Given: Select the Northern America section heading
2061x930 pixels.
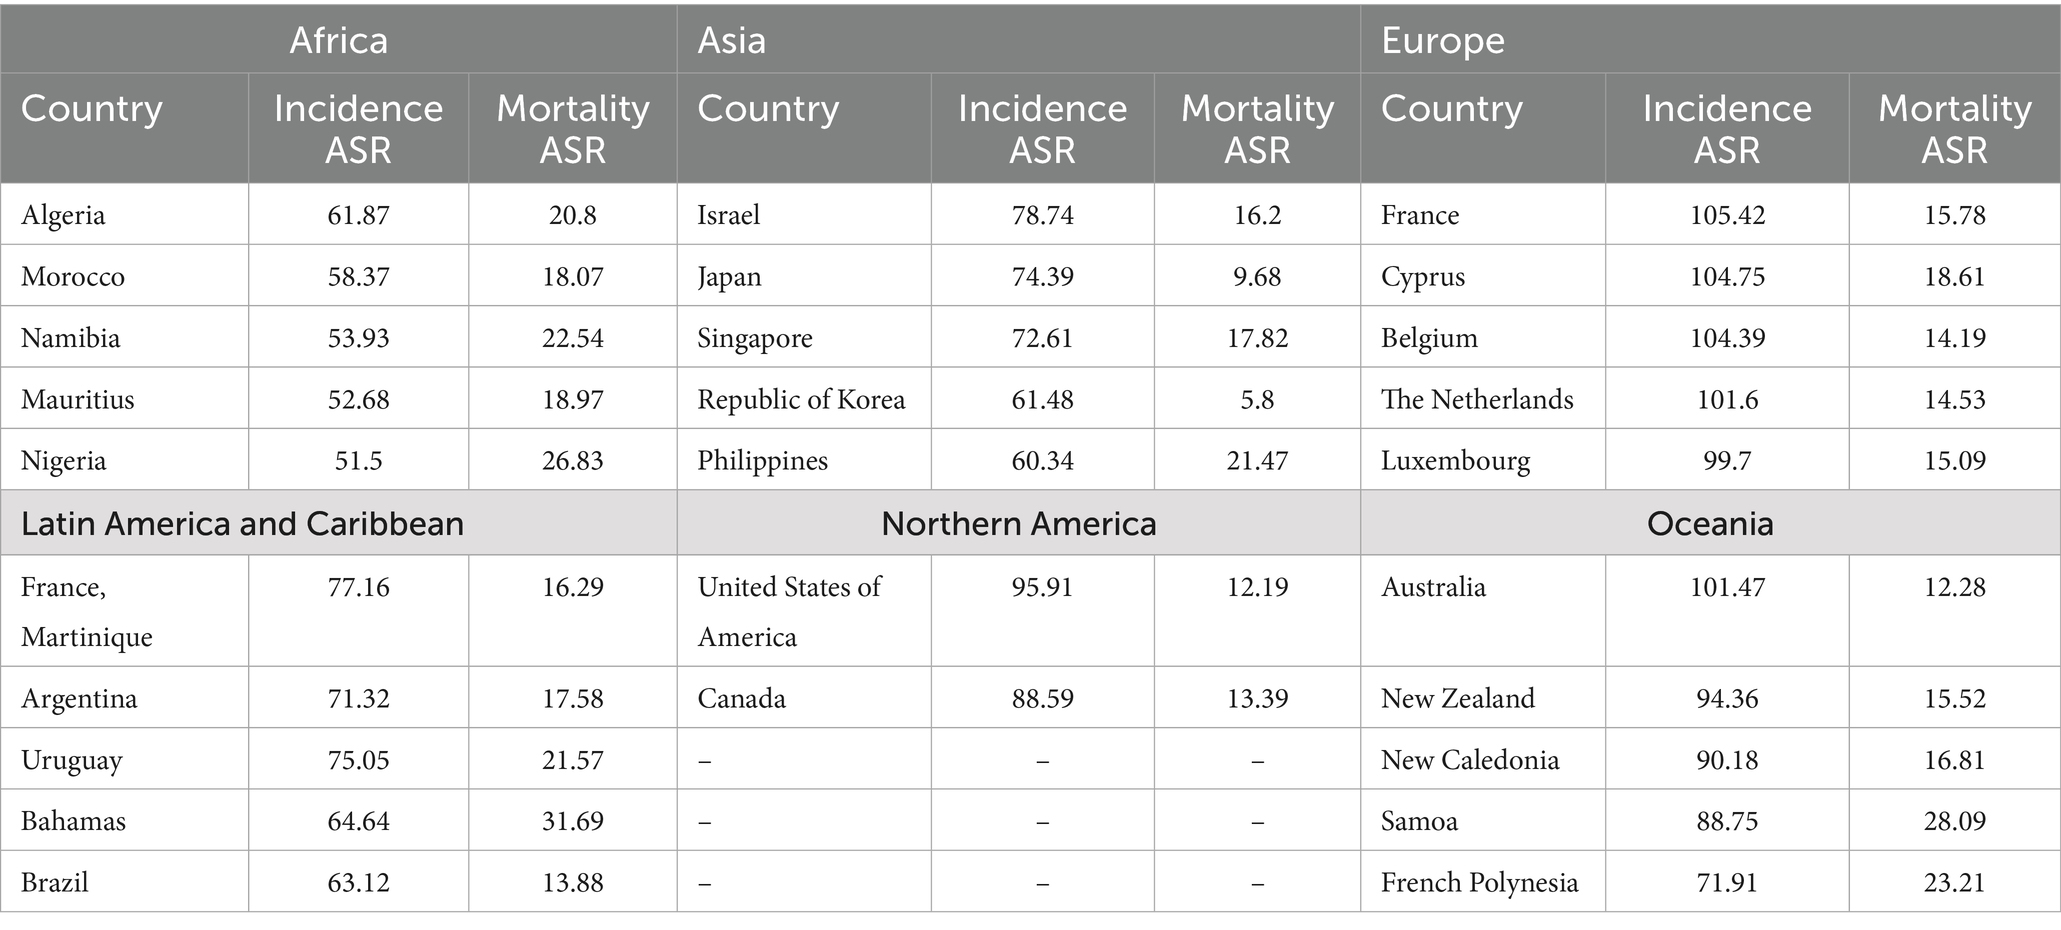Looking at the screenshot, I should click(x=1018, y=524).
